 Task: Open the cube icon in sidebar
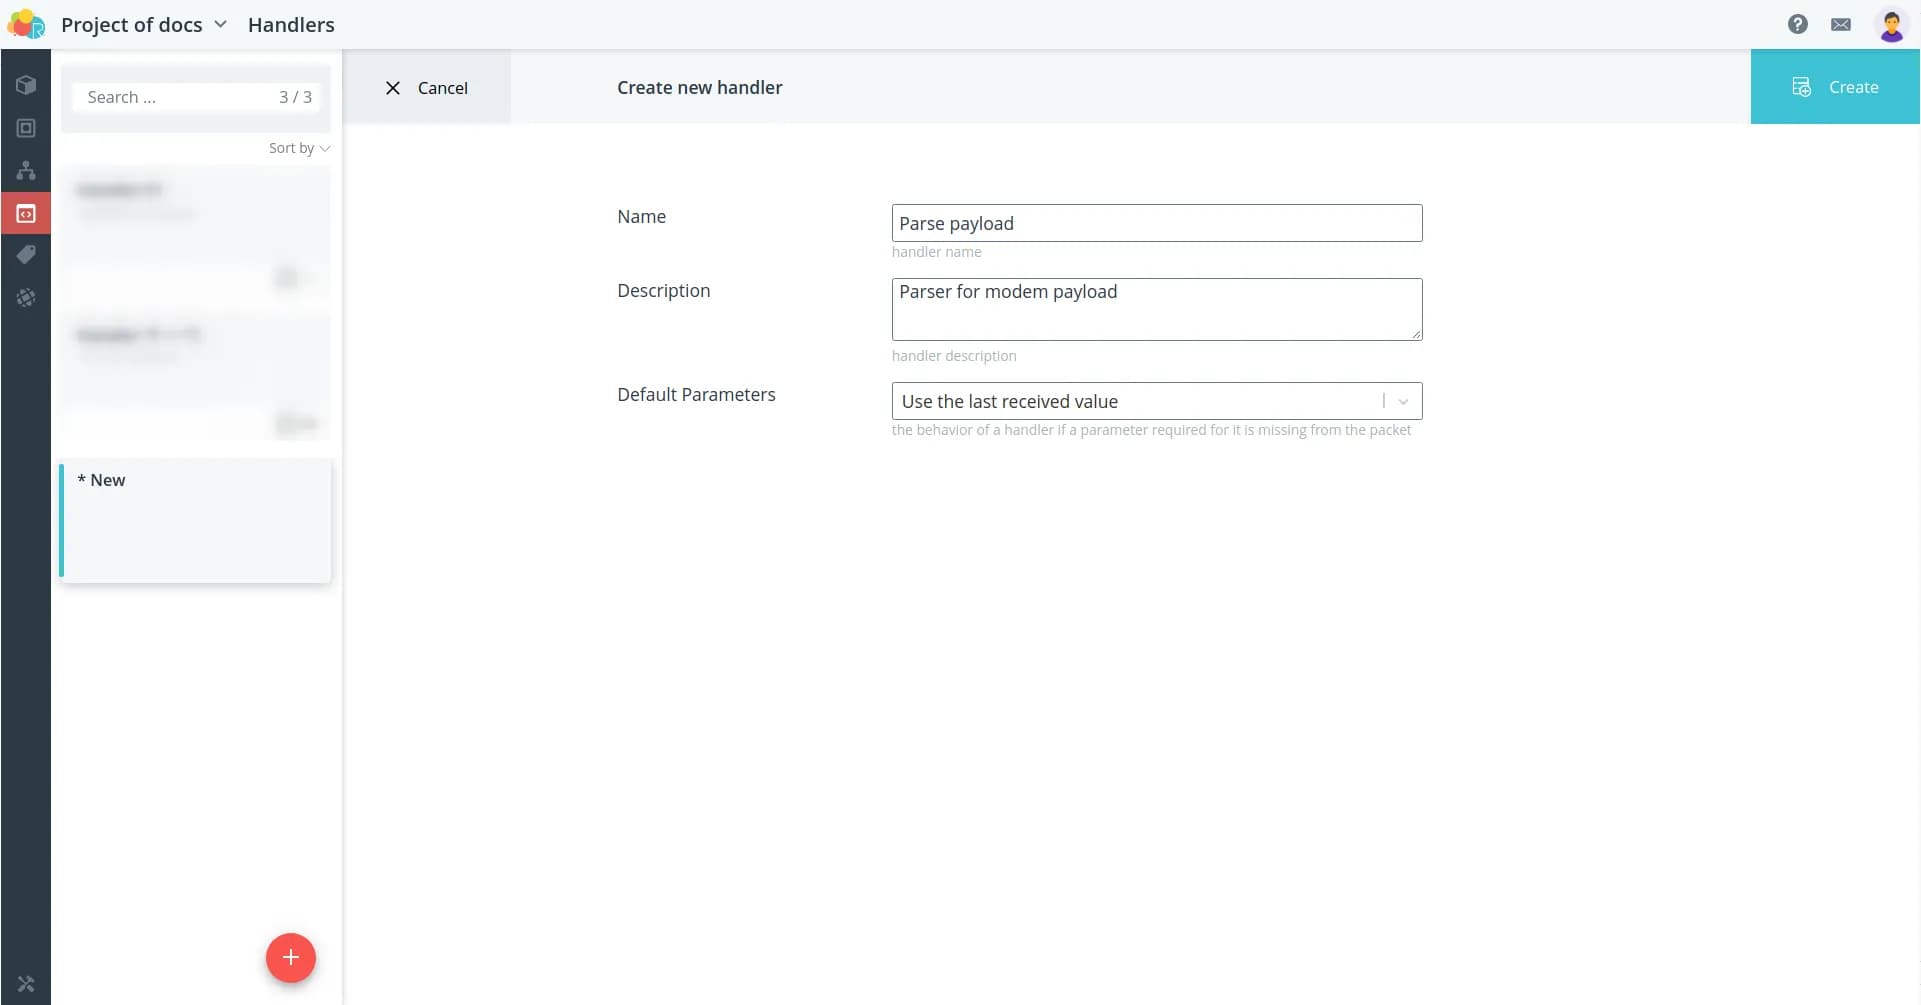(26, 85)
